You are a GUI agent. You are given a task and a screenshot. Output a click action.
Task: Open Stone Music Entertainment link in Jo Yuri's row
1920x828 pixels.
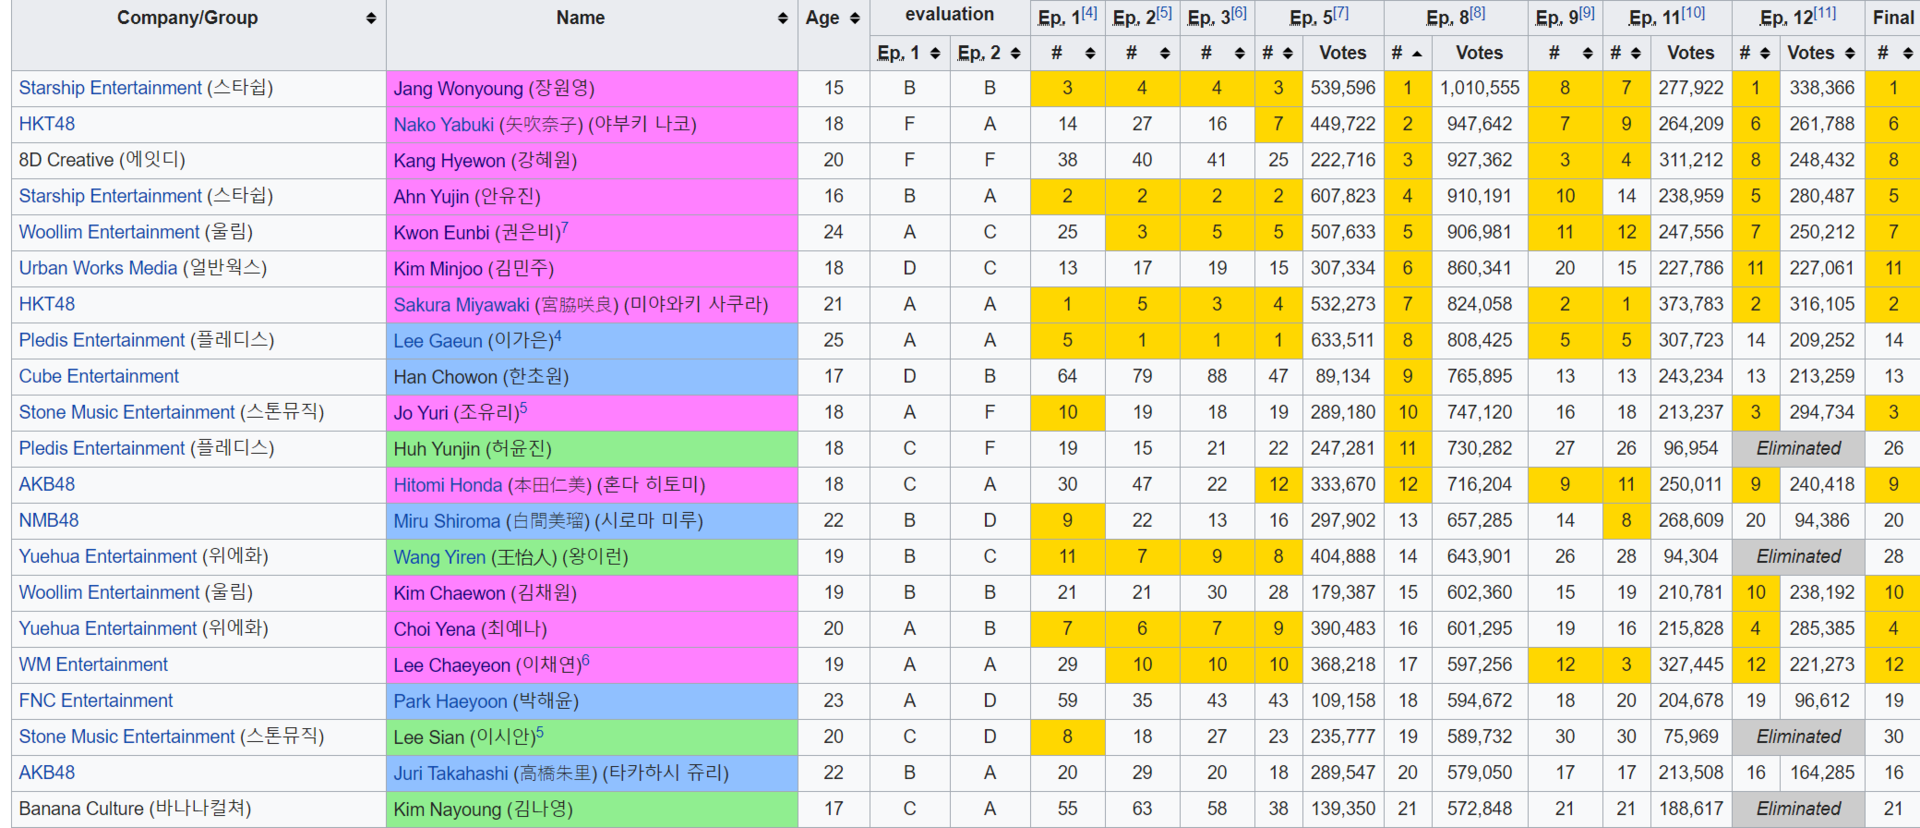[127, 412]
